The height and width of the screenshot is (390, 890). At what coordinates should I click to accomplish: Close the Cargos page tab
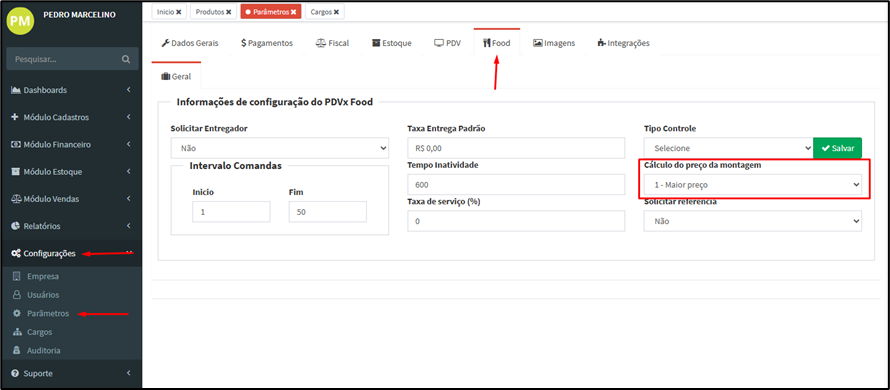(336, 11)
